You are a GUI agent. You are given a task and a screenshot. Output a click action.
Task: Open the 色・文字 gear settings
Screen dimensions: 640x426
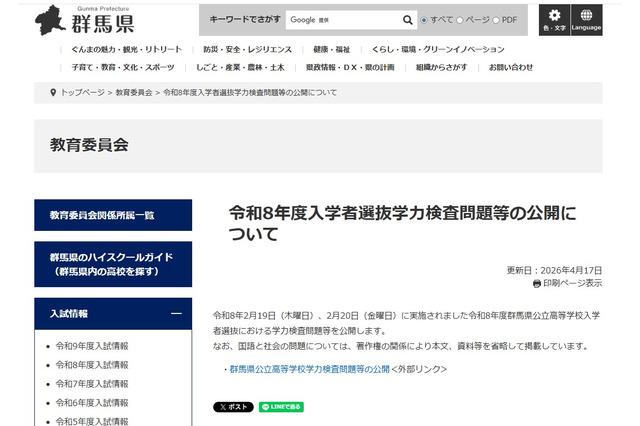click(554, 20)
